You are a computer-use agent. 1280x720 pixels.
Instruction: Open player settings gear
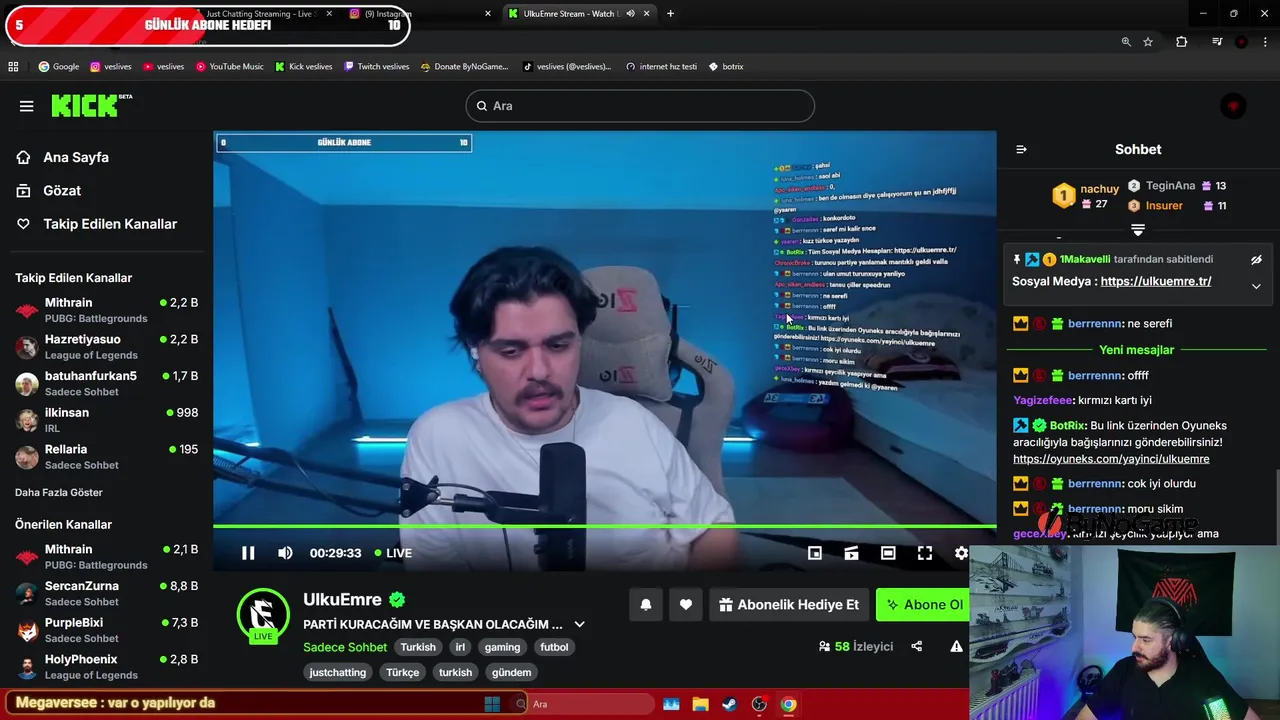(961, 553)
